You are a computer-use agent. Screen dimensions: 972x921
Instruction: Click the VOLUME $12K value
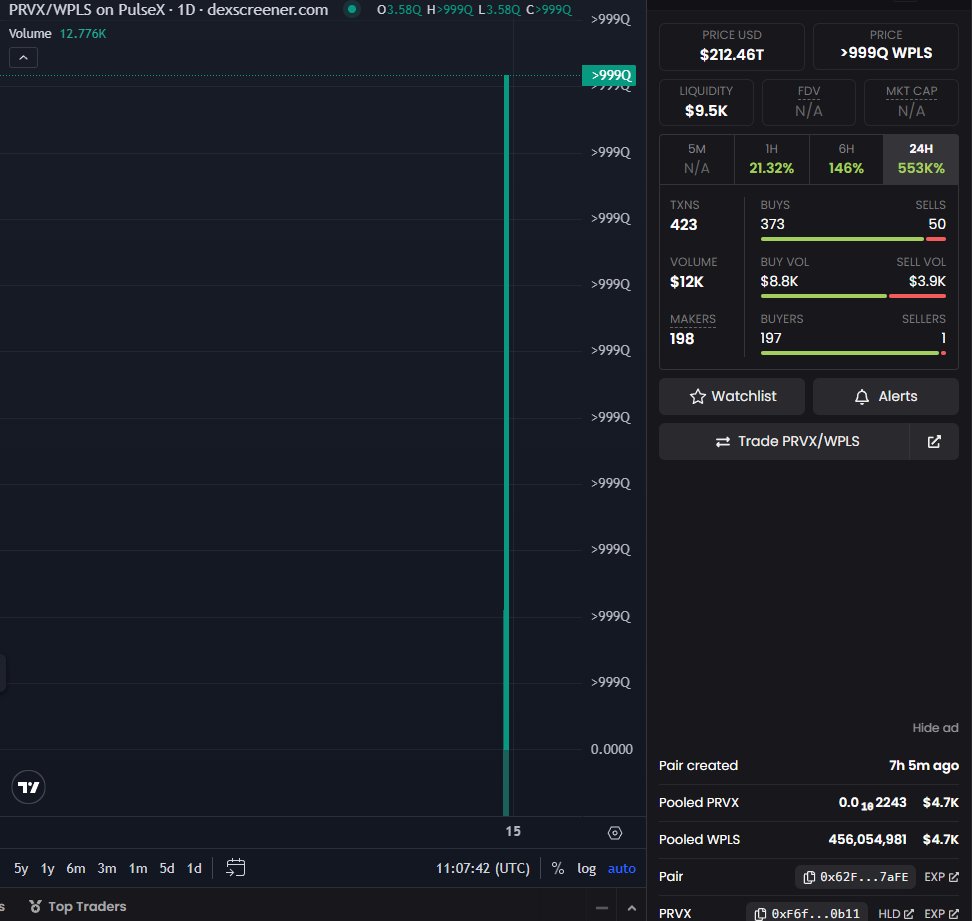(686, 282)
